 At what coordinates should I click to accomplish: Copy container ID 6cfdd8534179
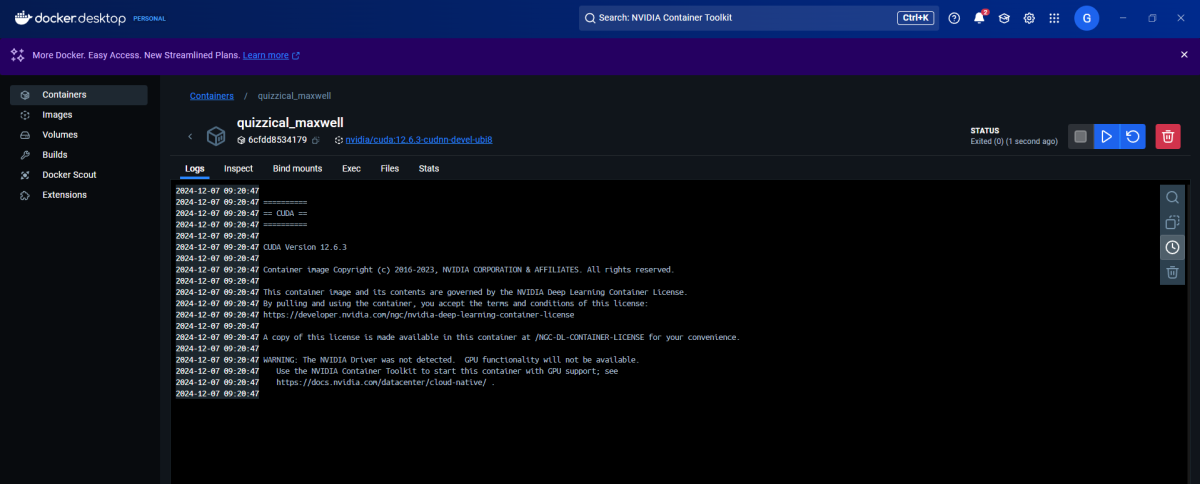315,140
